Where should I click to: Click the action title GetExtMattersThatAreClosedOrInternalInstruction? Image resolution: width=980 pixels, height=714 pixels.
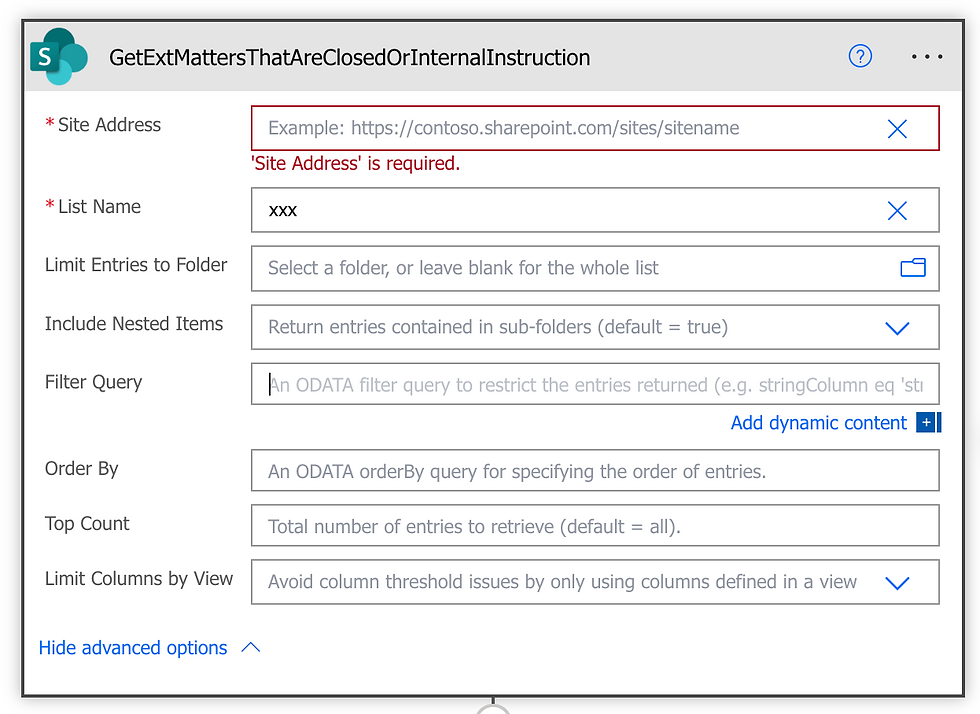pos(349,57)
